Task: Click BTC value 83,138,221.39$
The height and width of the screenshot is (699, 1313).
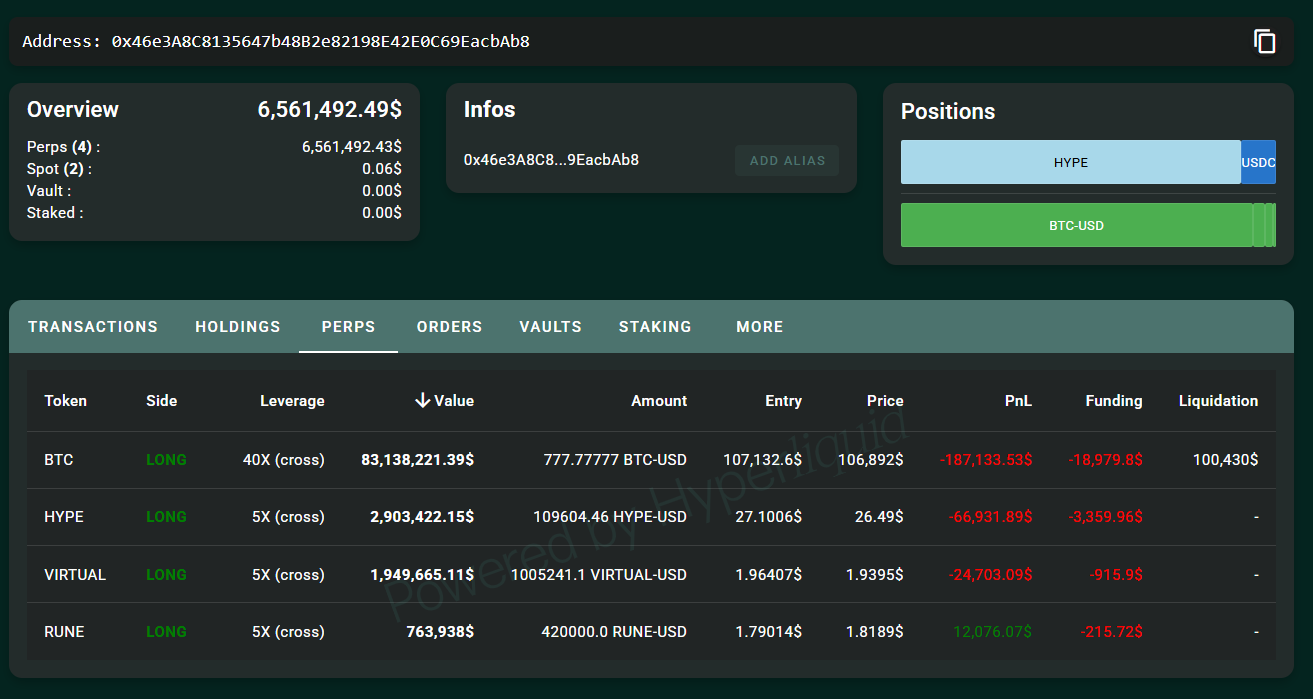Action: click(x=417, y=460)
